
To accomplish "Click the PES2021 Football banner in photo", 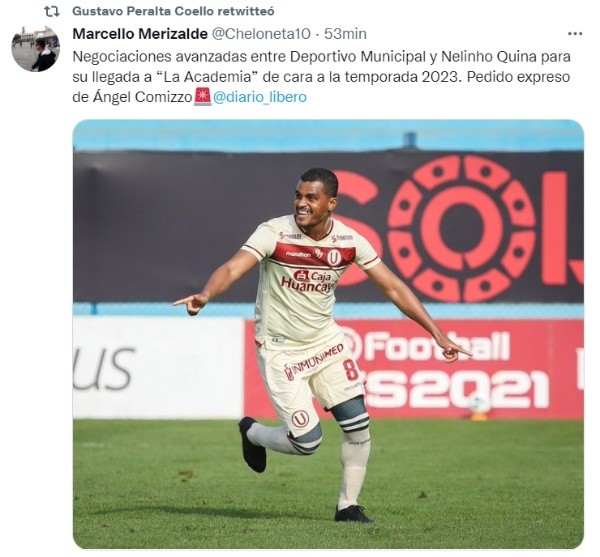I will (455, 369).
